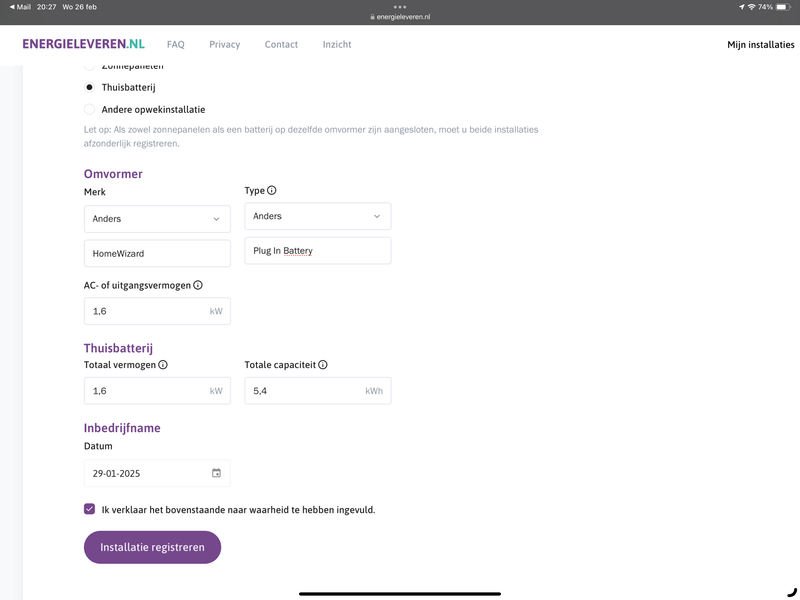This screenshot has width=800, height=600.
Task: Open the Contact menu item
Action: click(x=281, y=45)
